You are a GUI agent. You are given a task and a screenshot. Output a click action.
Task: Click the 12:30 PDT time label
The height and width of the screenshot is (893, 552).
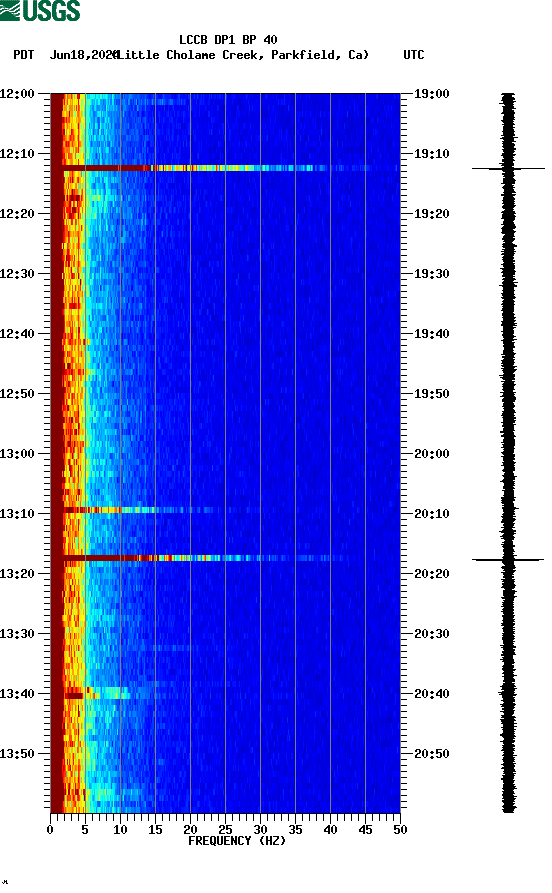[17, 273]
